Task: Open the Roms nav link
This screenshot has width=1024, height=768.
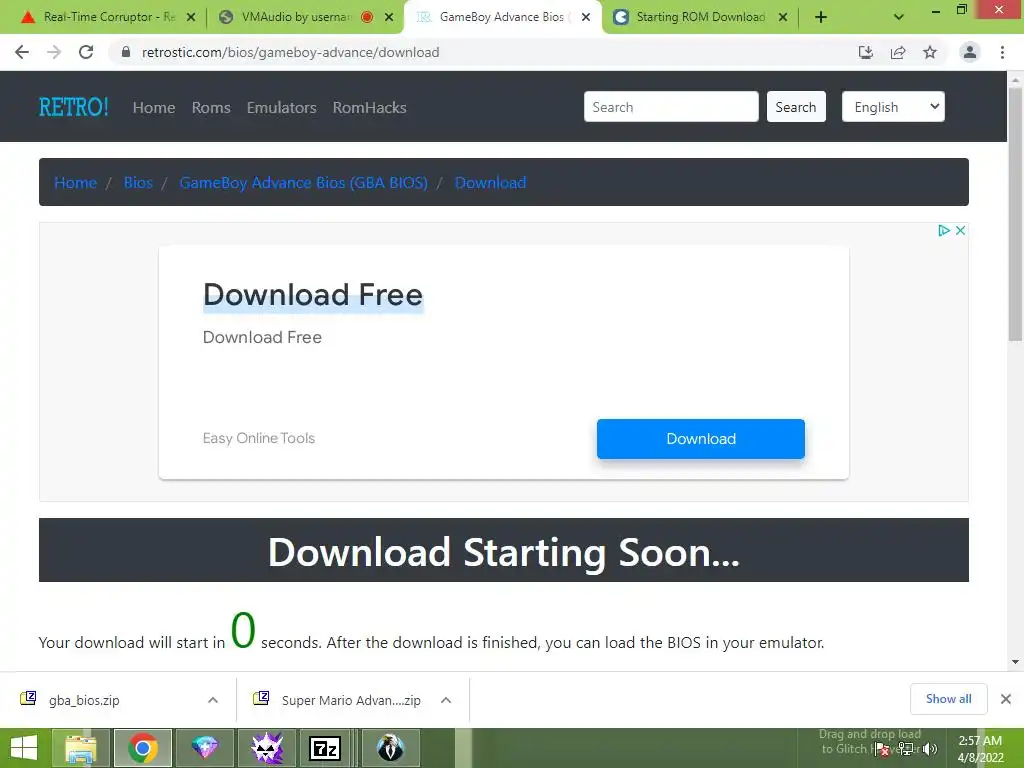Action: pyautogui.click(x=211, y=108)
